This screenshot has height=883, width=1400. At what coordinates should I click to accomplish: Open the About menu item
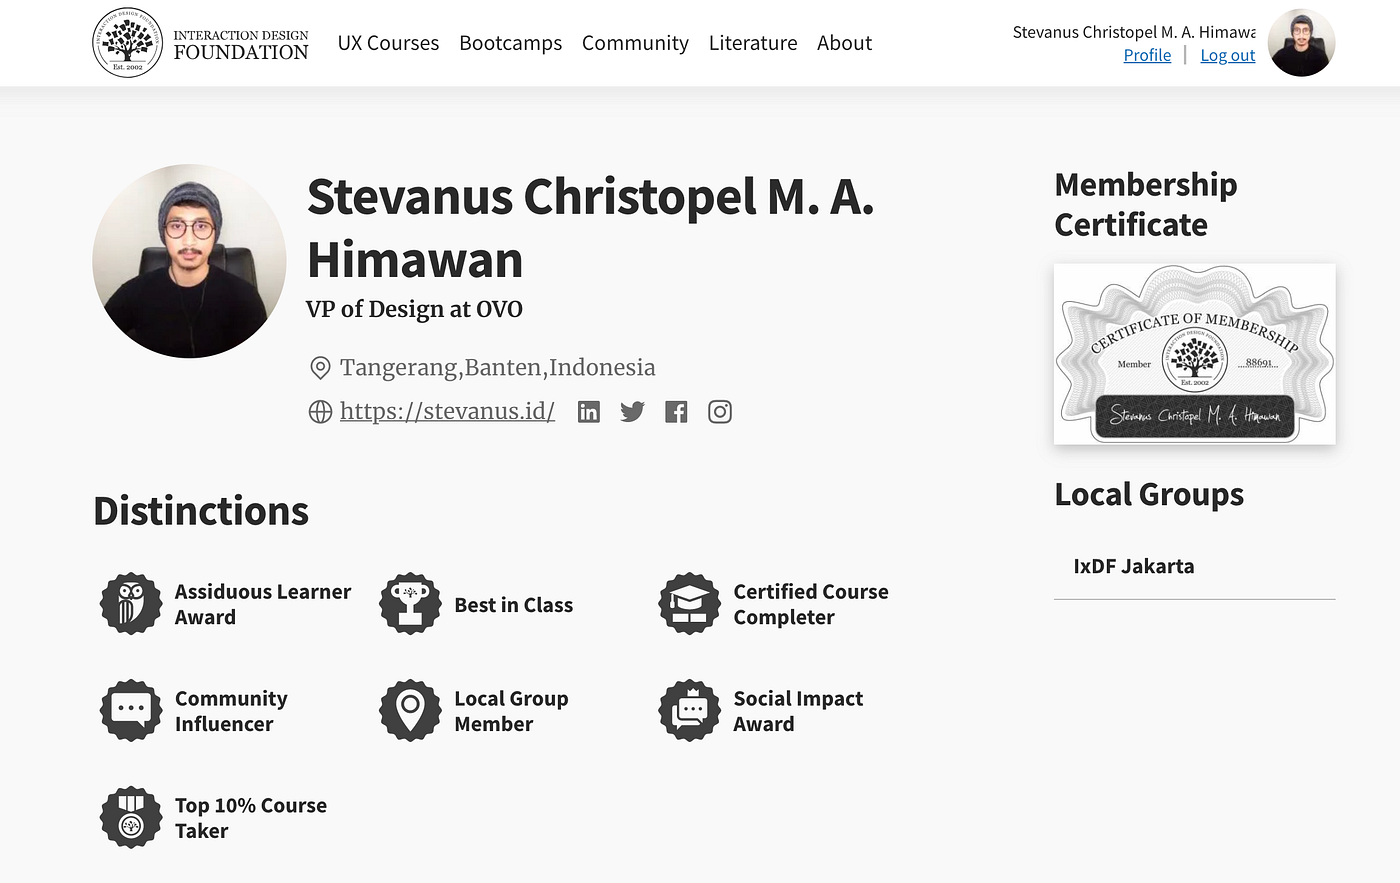tap(844, 43)
